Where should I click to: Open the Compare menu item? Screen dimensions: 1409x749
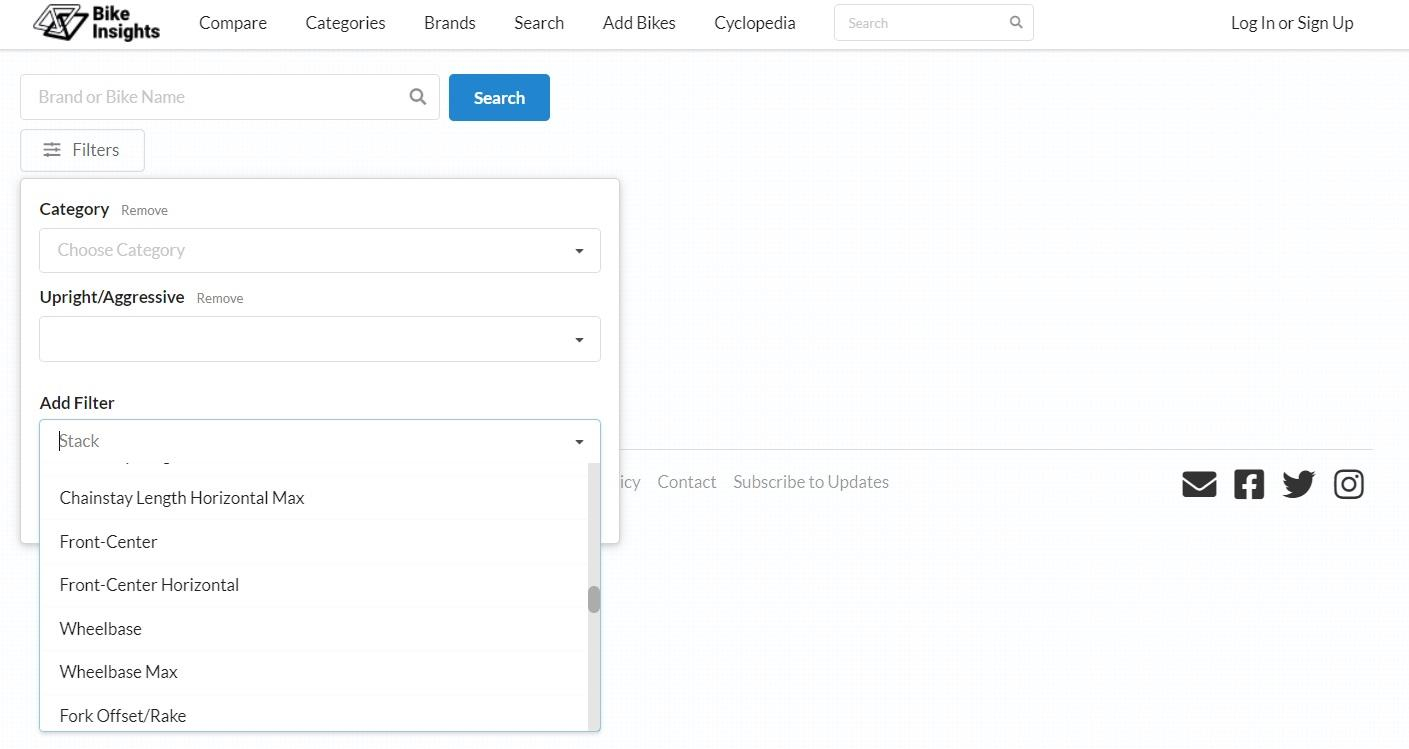point(233,23)
